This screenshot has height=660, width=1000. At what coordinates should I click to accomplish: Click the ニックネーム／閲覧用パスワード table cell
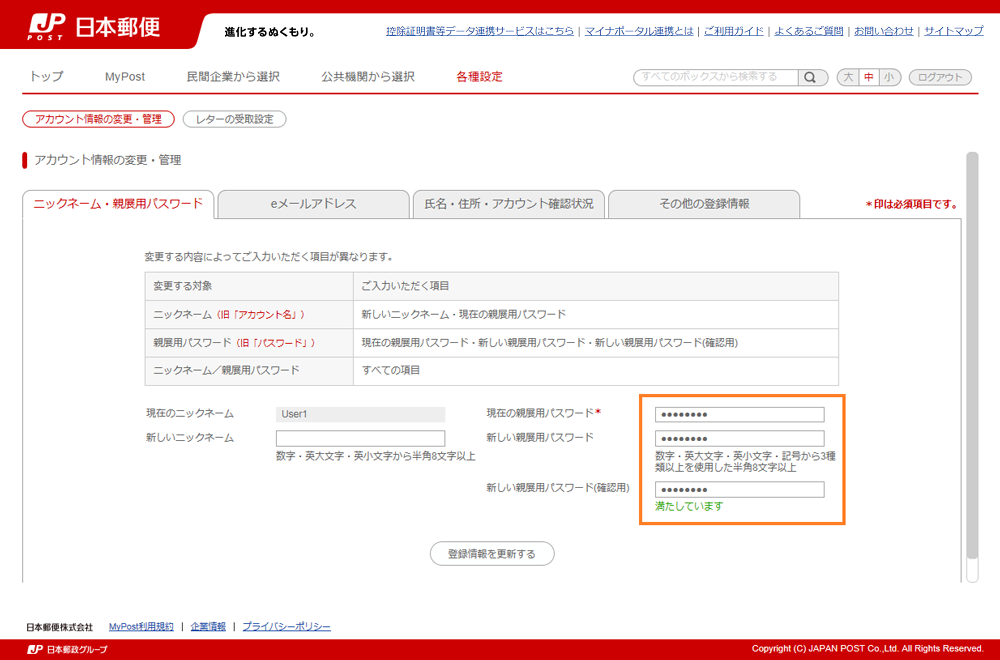[x=249, y=370]
